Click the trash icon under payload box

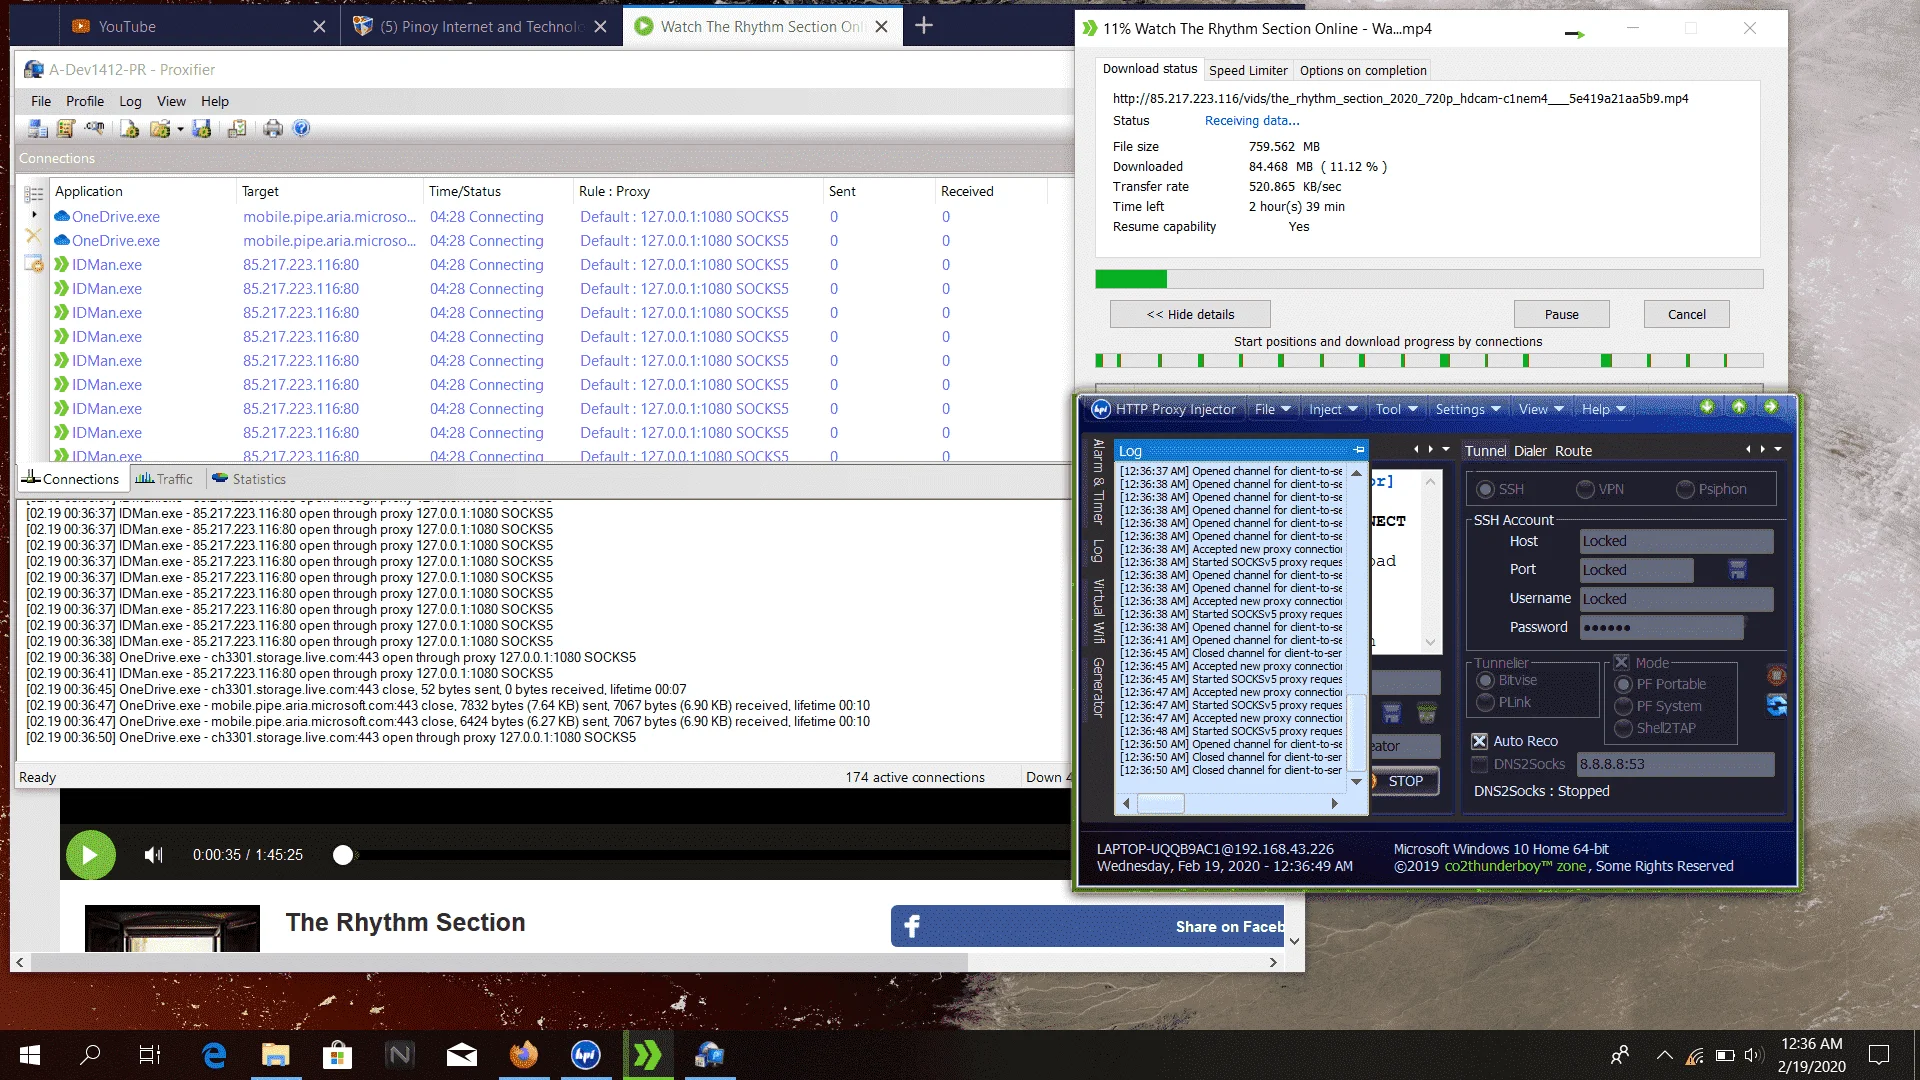tap(1427, 713)
